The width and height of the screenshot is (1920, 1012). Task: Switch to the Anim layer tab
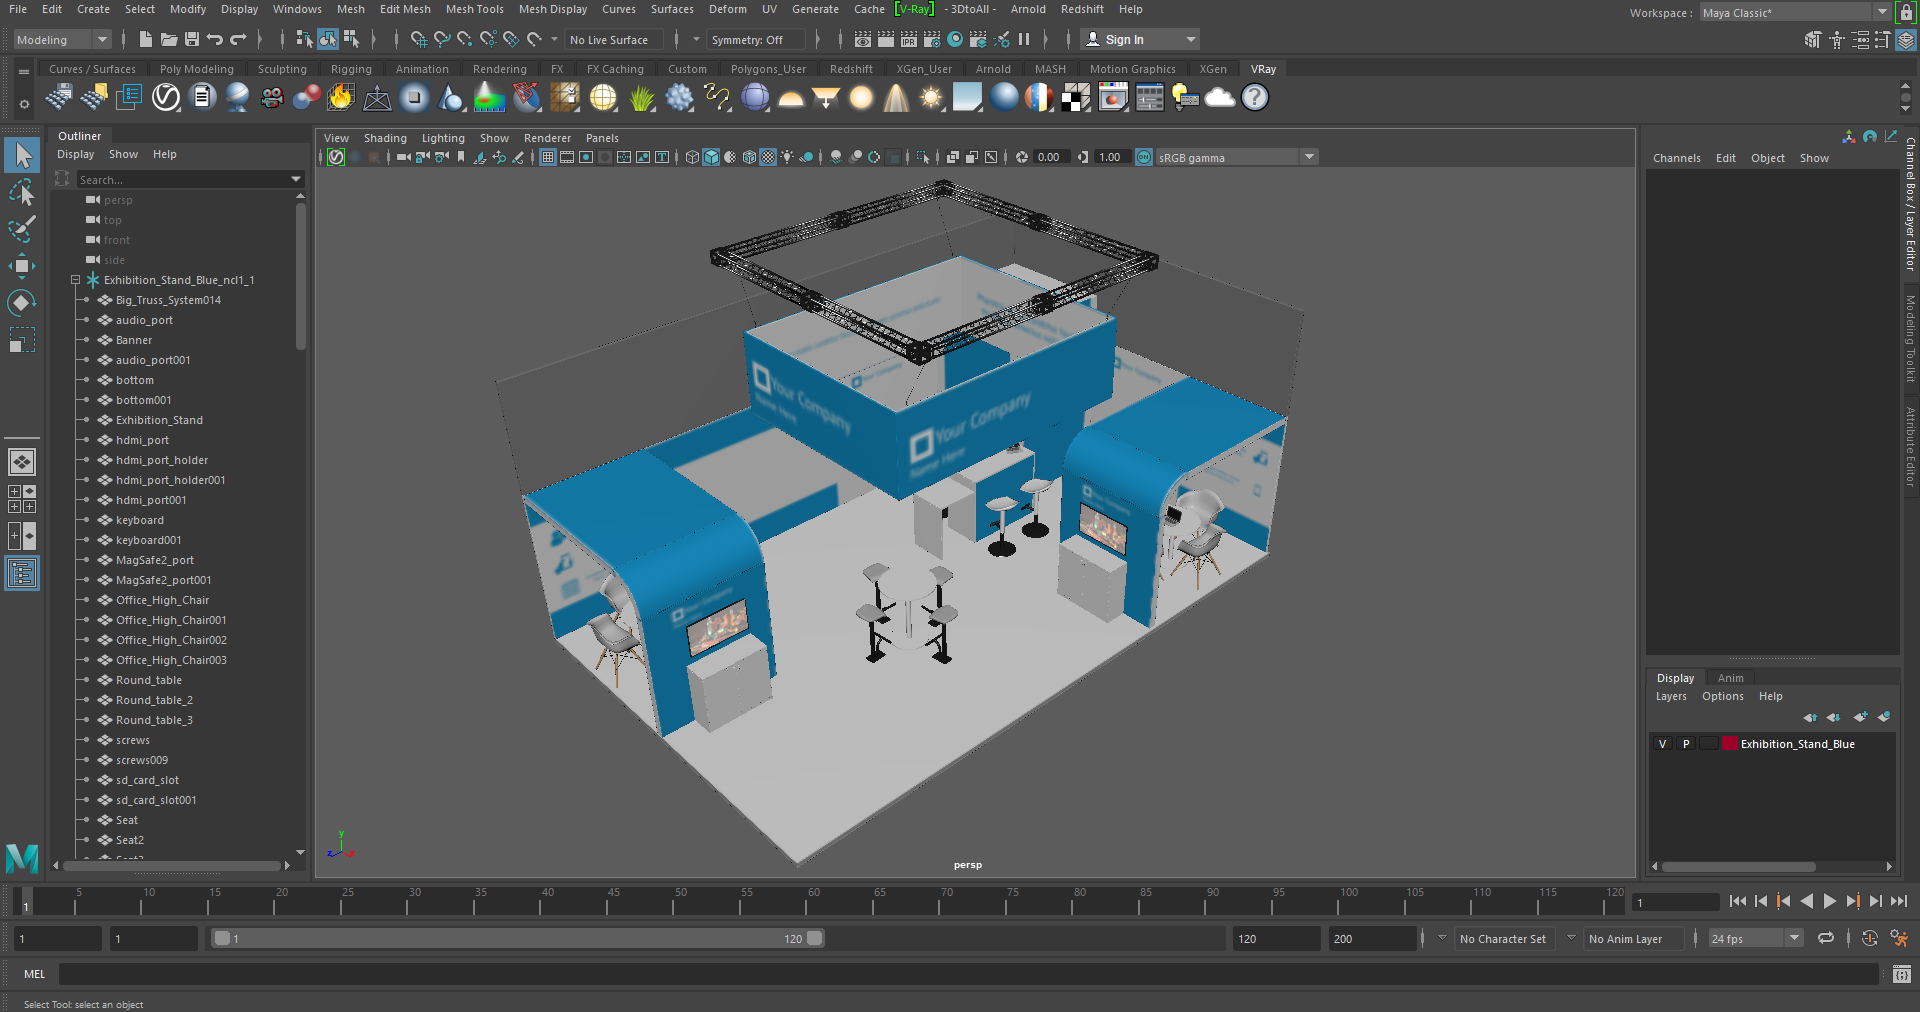1730,678
